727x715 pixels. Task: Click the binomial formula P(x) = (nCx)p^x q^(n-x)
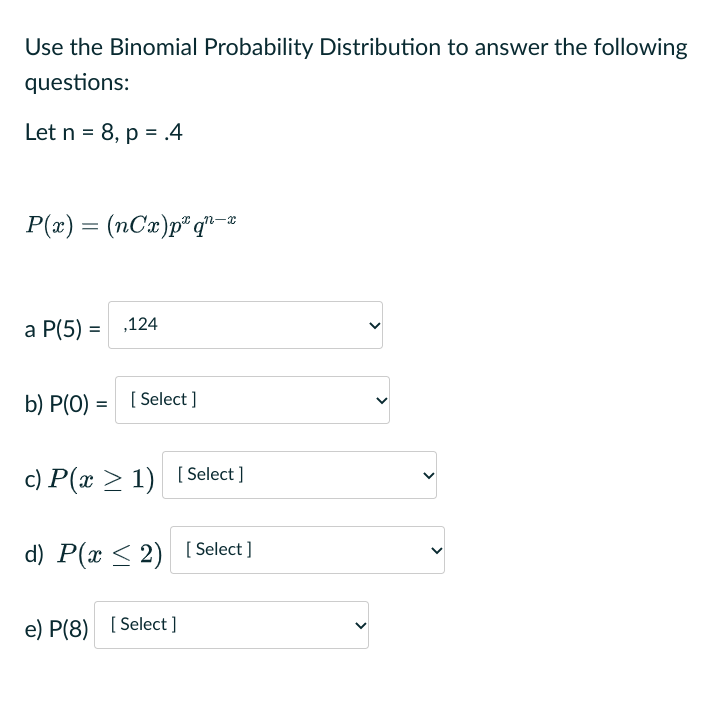[131, 226]
